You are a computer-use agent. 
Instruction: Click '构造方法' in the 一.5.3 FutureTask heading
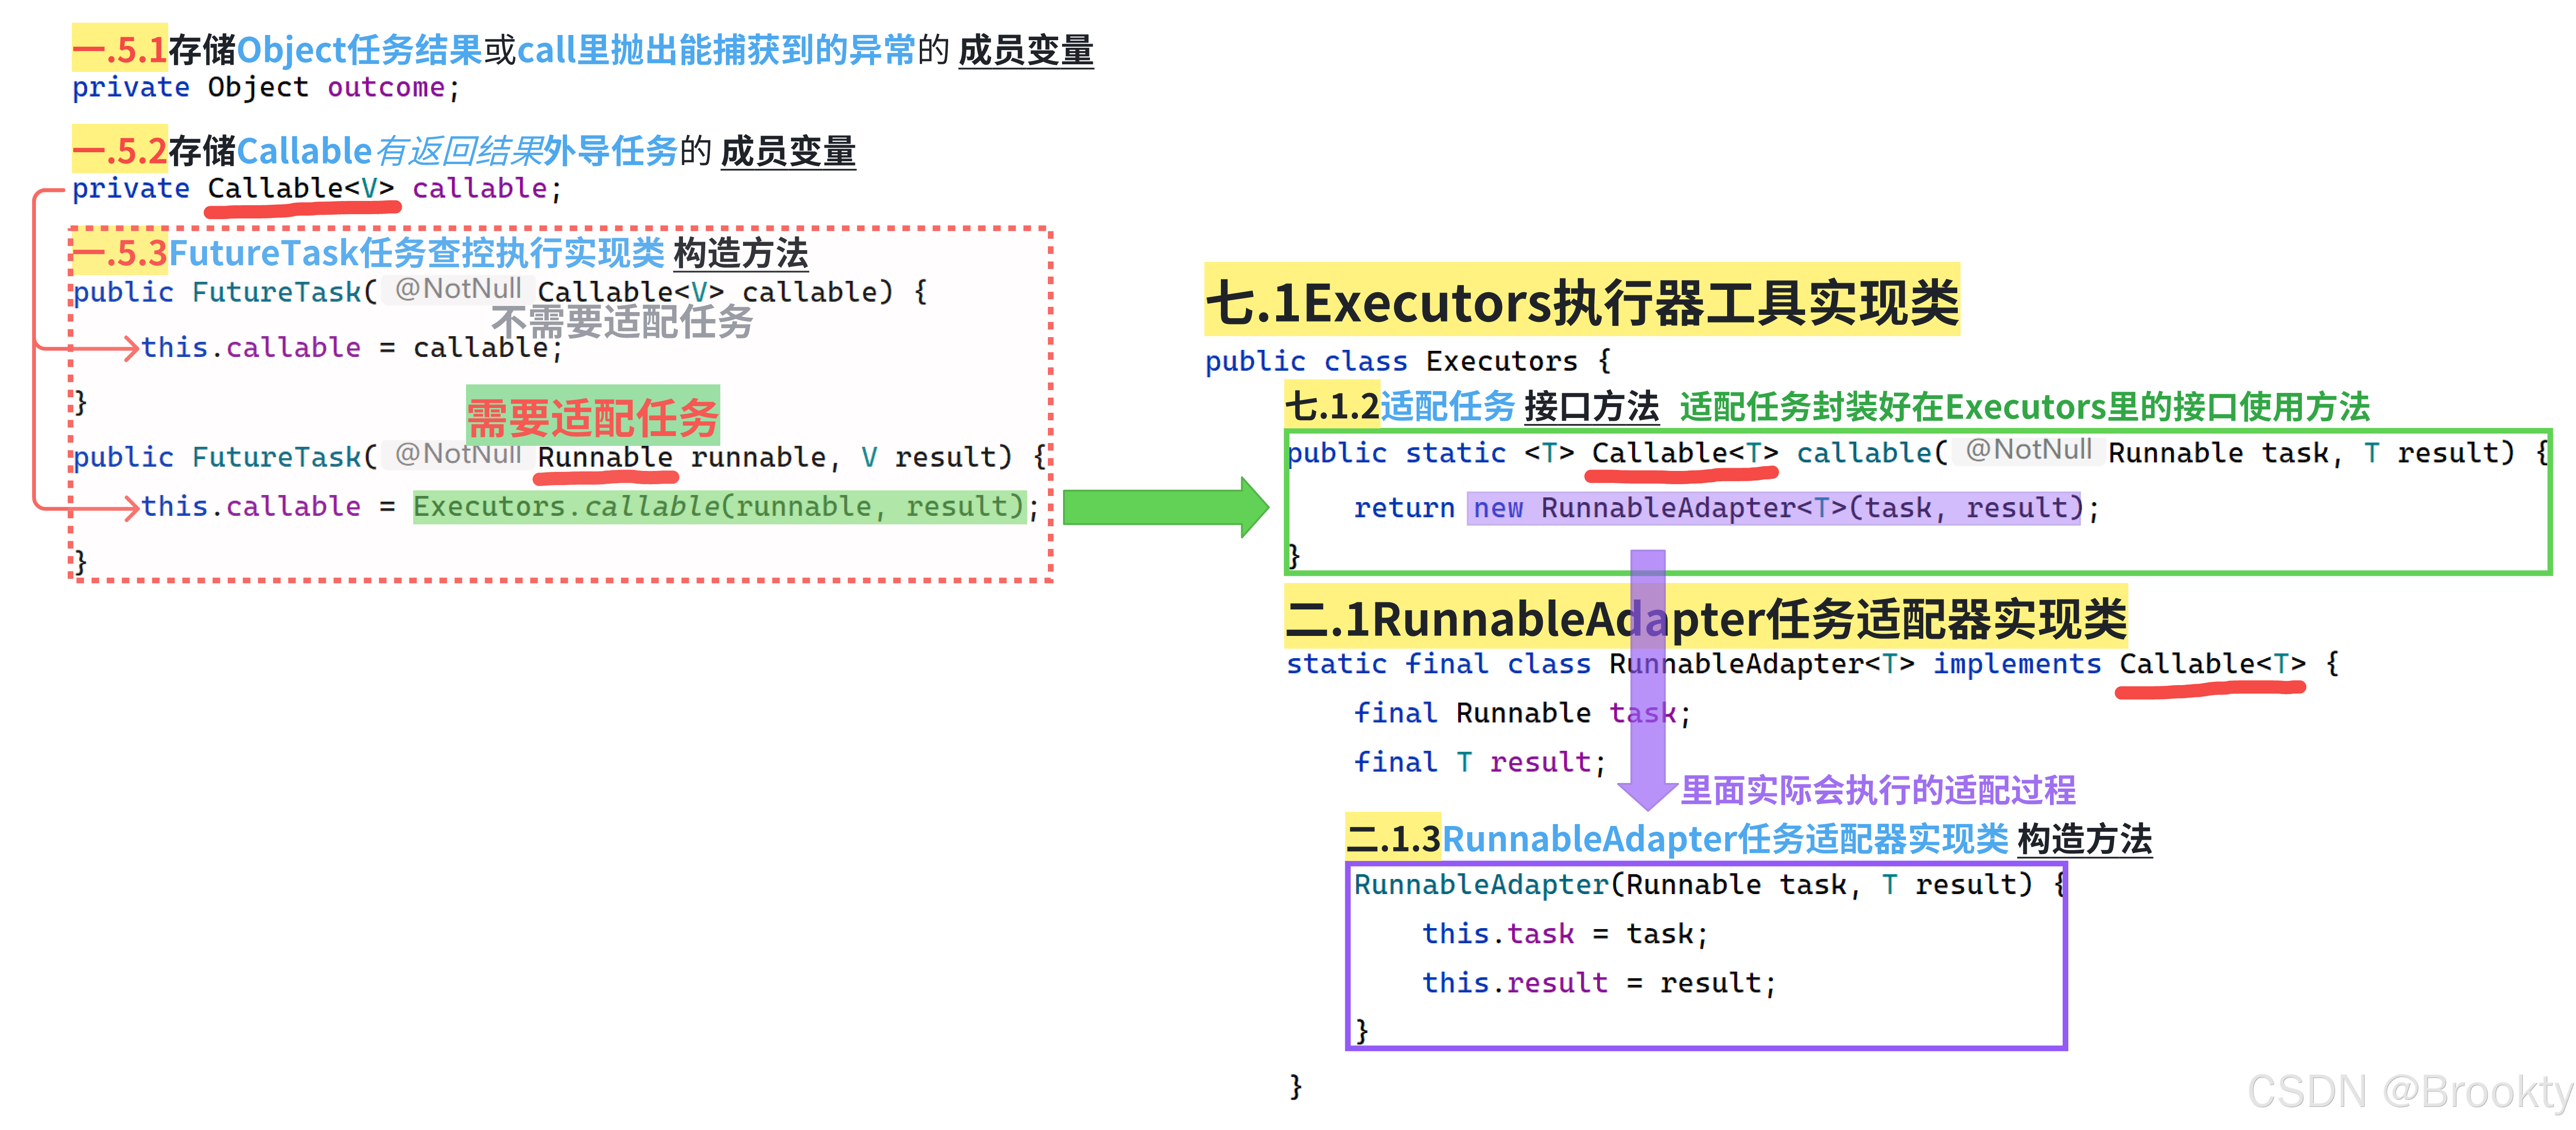(x=740, y=253)
